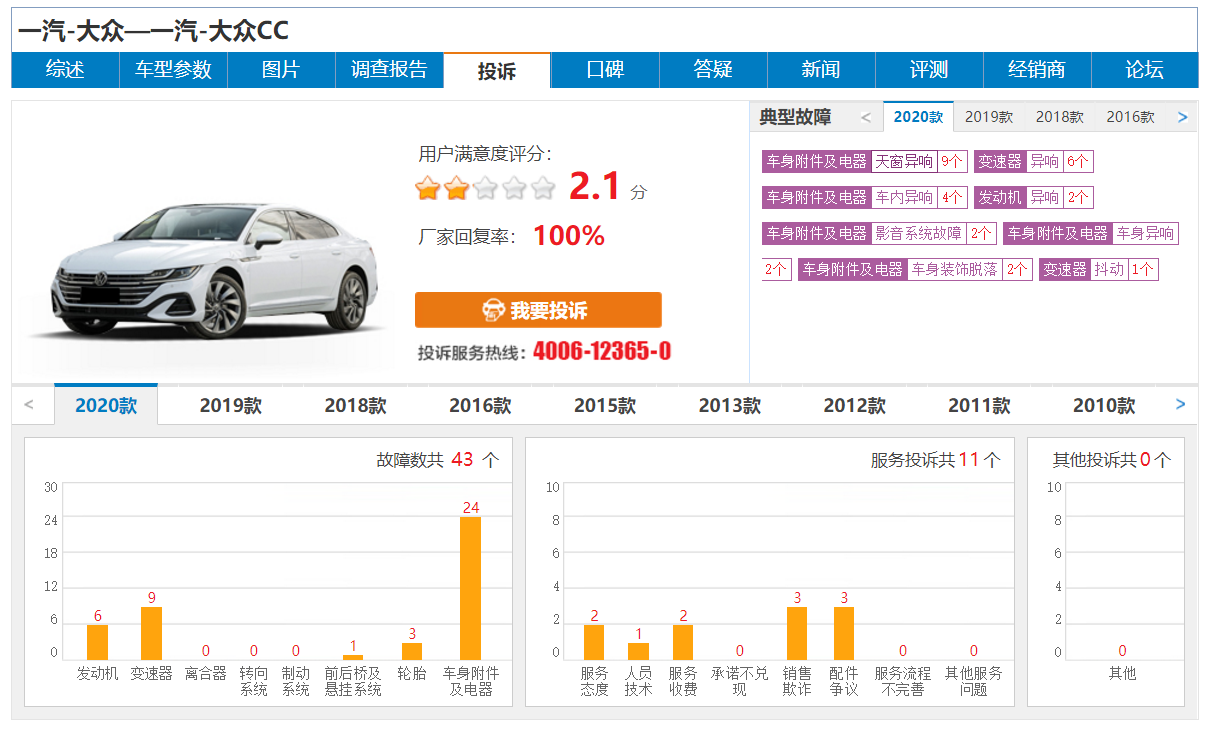1209x730 pixels.
Task: Select 2018款 in the chart year tabs
Action: [x=355, y=406]
